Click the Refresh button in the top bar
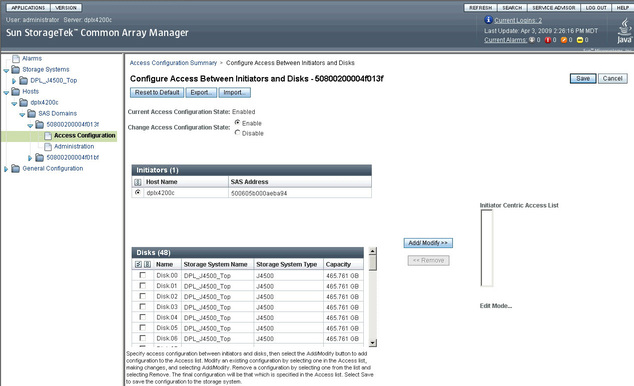 coord(480,8)
